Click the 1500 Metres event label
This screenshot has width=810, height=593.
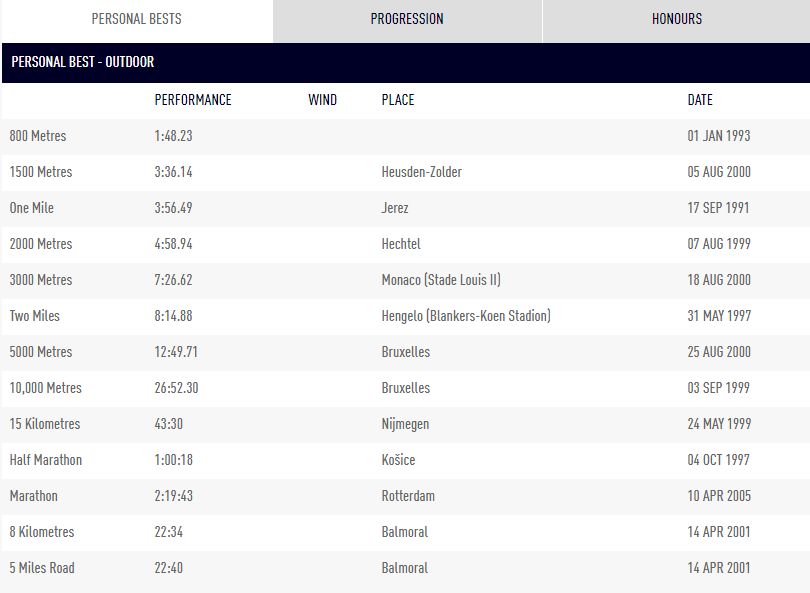pyautogui.click(x=41, y=172)
